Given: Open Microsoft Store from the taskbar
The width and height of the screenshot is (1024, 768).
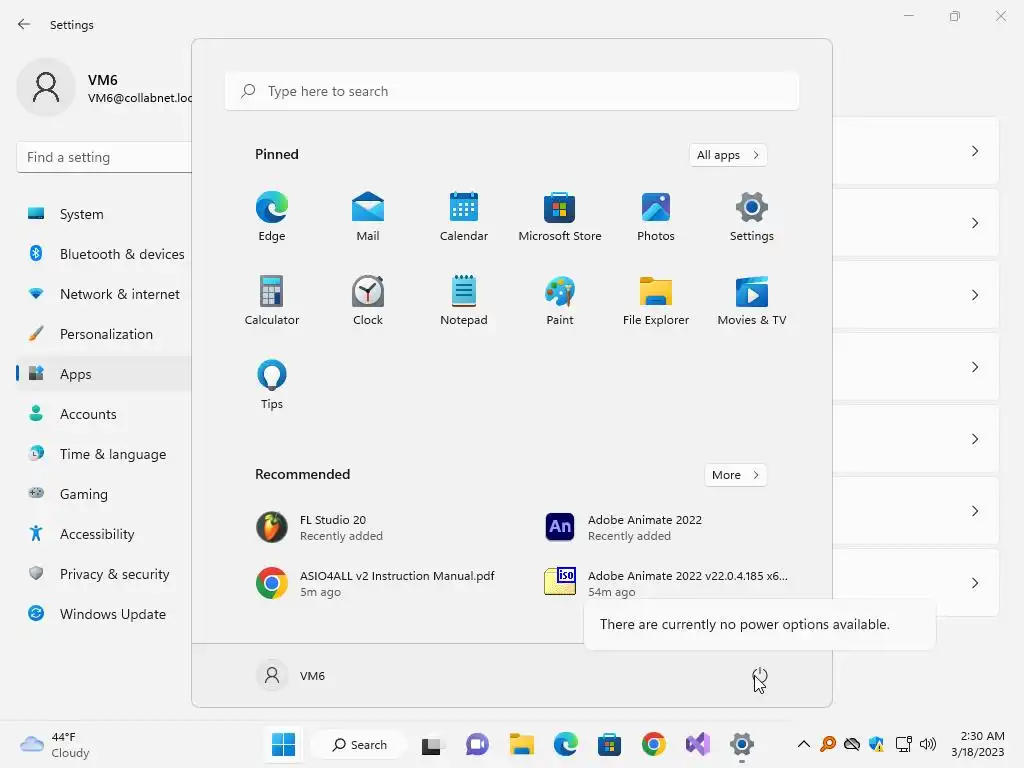Looking at the screenshot, I should [x=609, y=744].
